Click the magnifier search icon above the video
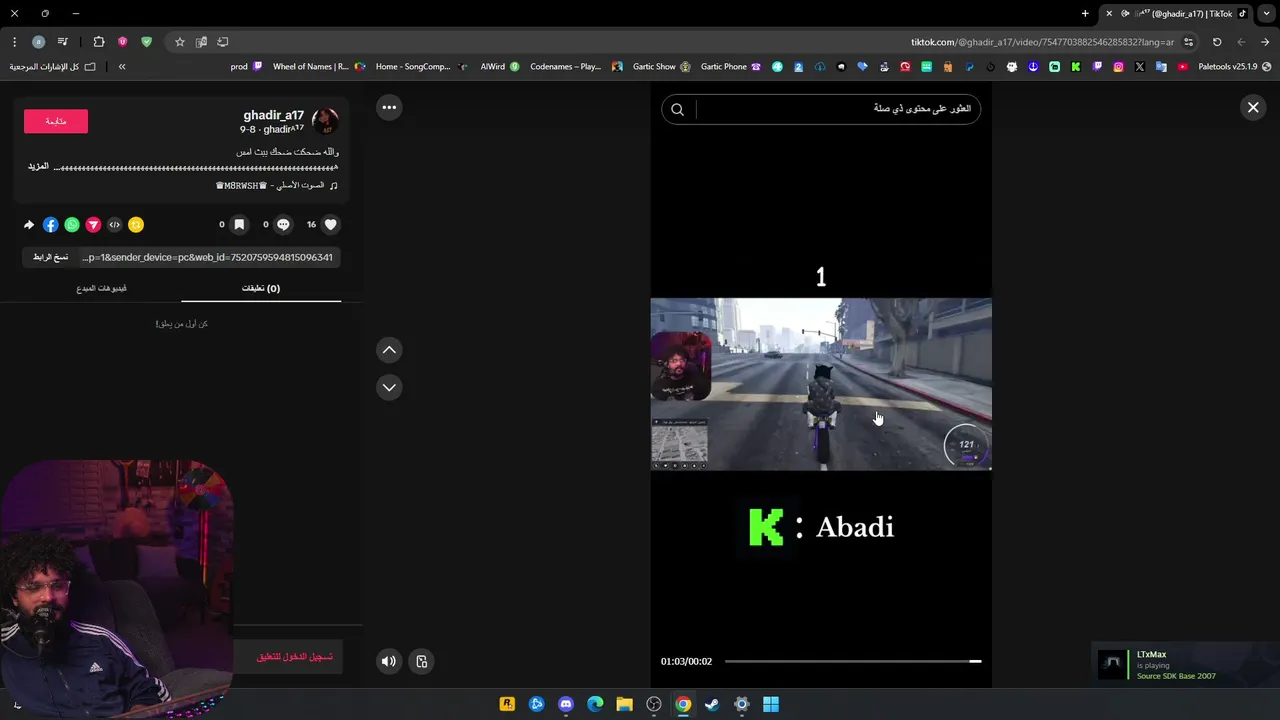The width and height of the screenshot is (1280, 720). tap(677, 109)
